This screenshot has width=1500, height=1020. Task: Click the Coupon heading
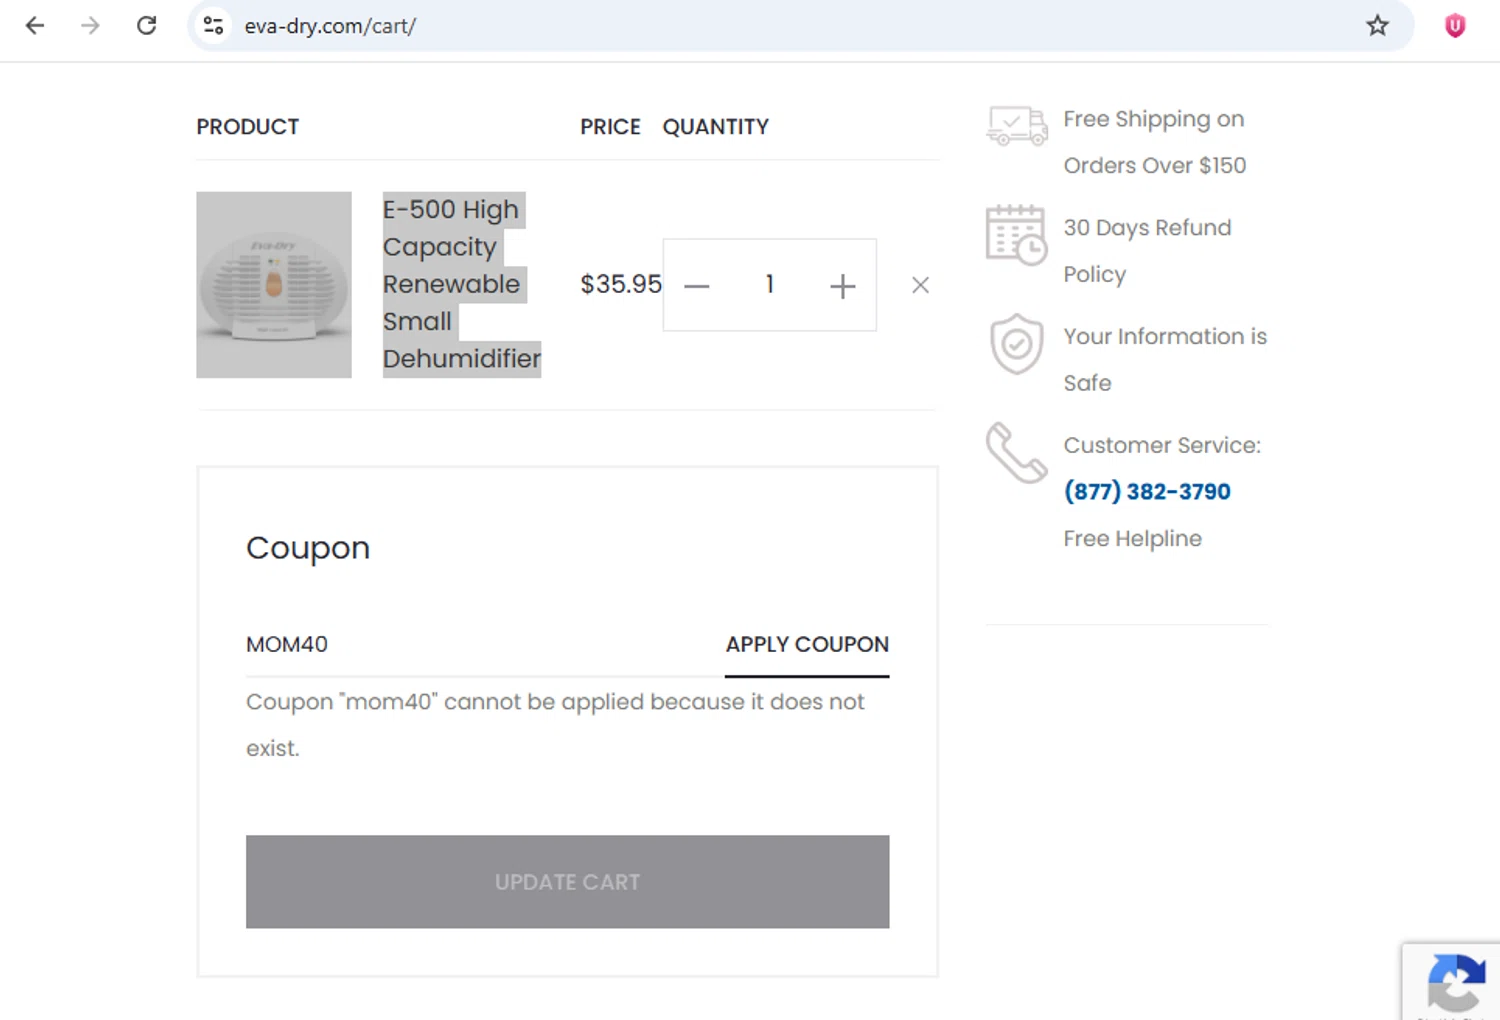pyautogui.click(x=308, y=548)
